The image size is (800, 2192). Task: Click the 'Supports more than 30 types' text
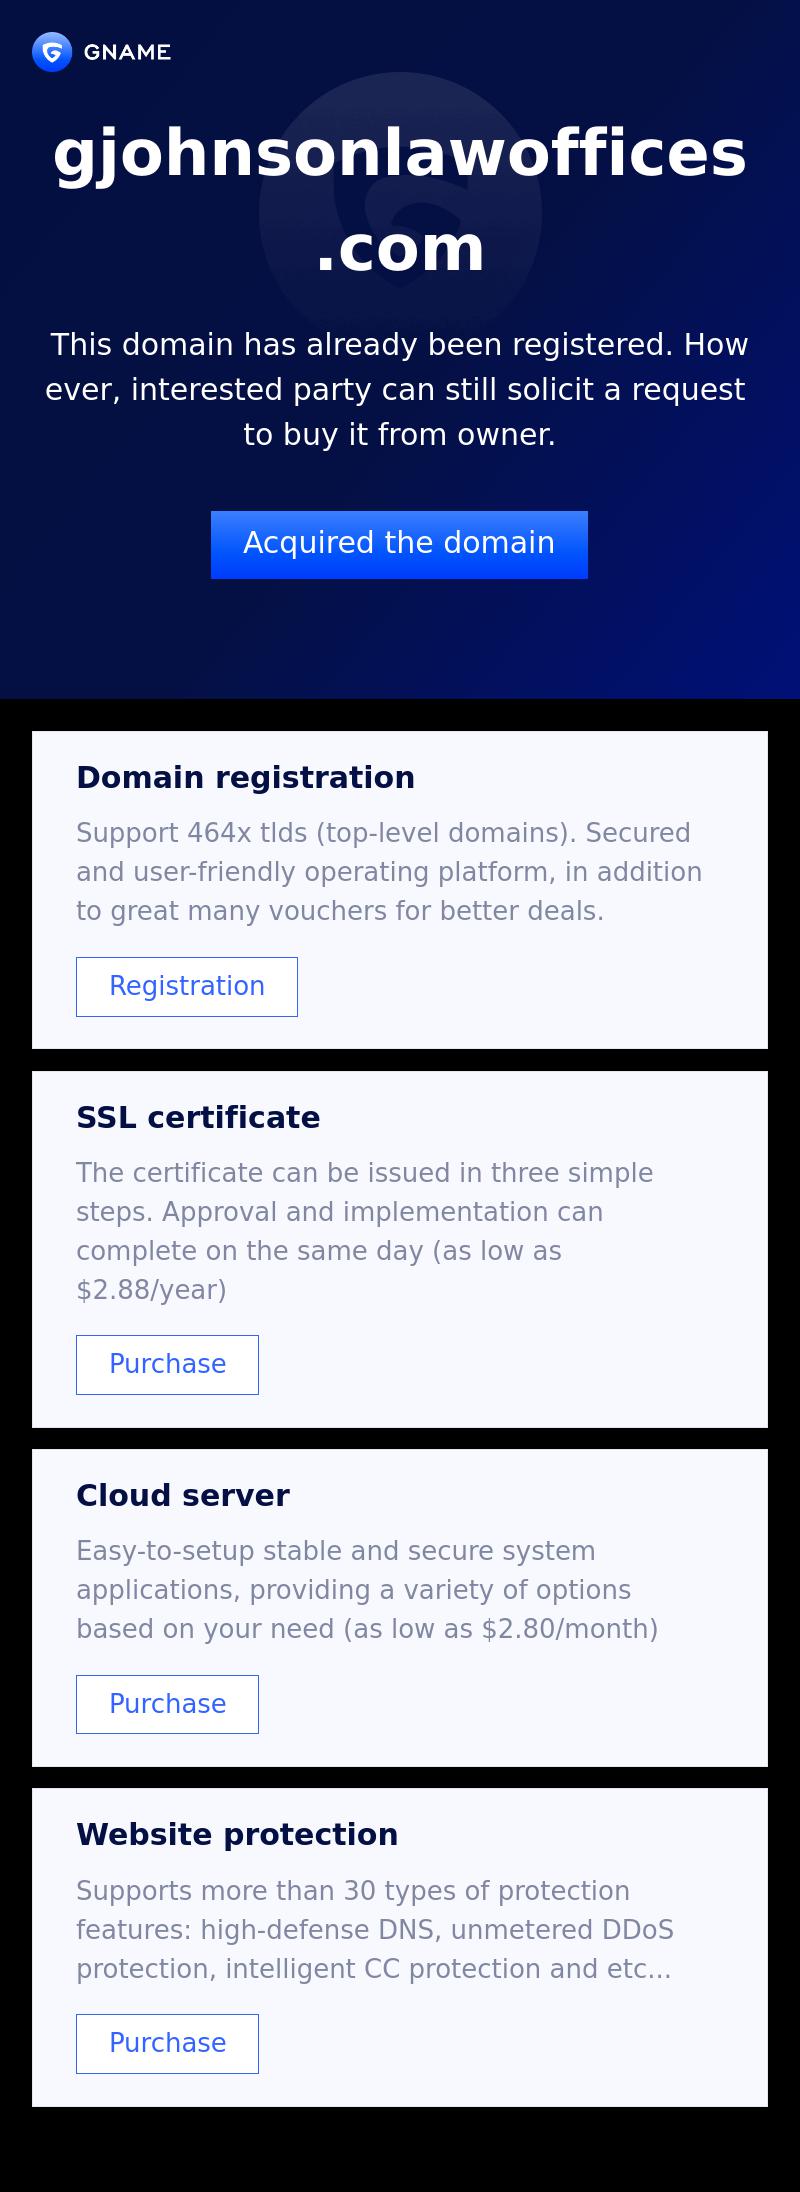pos(353,1891)
